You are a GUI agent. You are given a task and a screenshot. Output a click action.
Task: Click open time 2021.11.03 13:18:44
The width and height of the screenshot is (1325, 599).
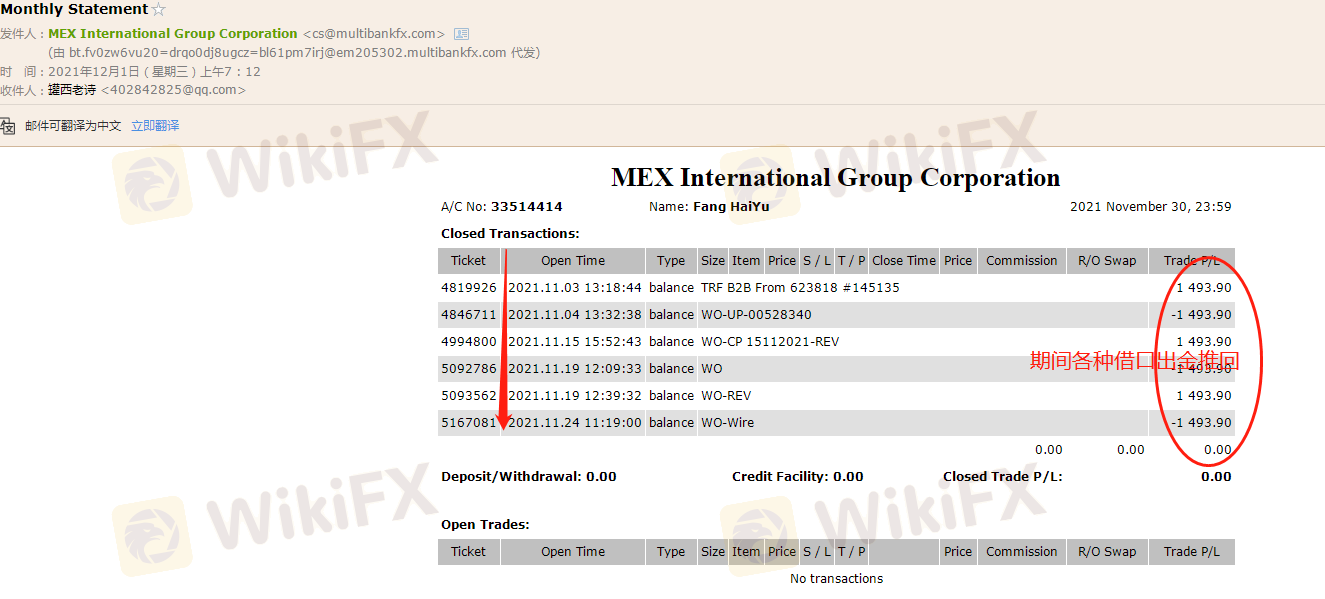point(575,288)
